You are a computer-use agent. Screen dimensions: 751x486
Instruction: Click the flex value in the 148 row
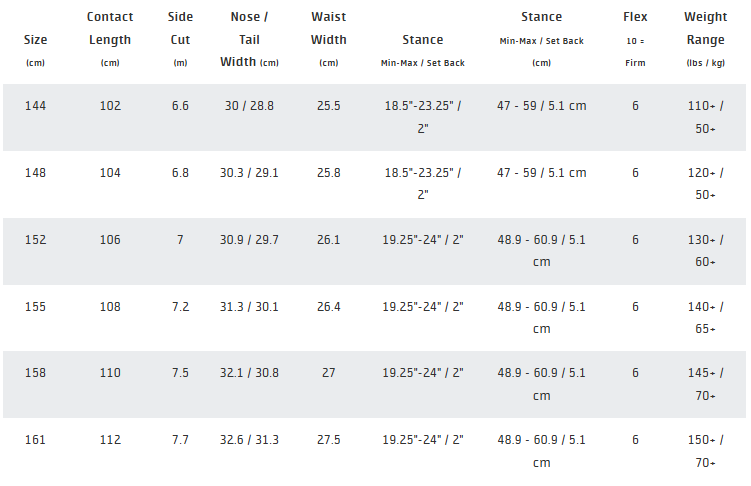(635, 173)
